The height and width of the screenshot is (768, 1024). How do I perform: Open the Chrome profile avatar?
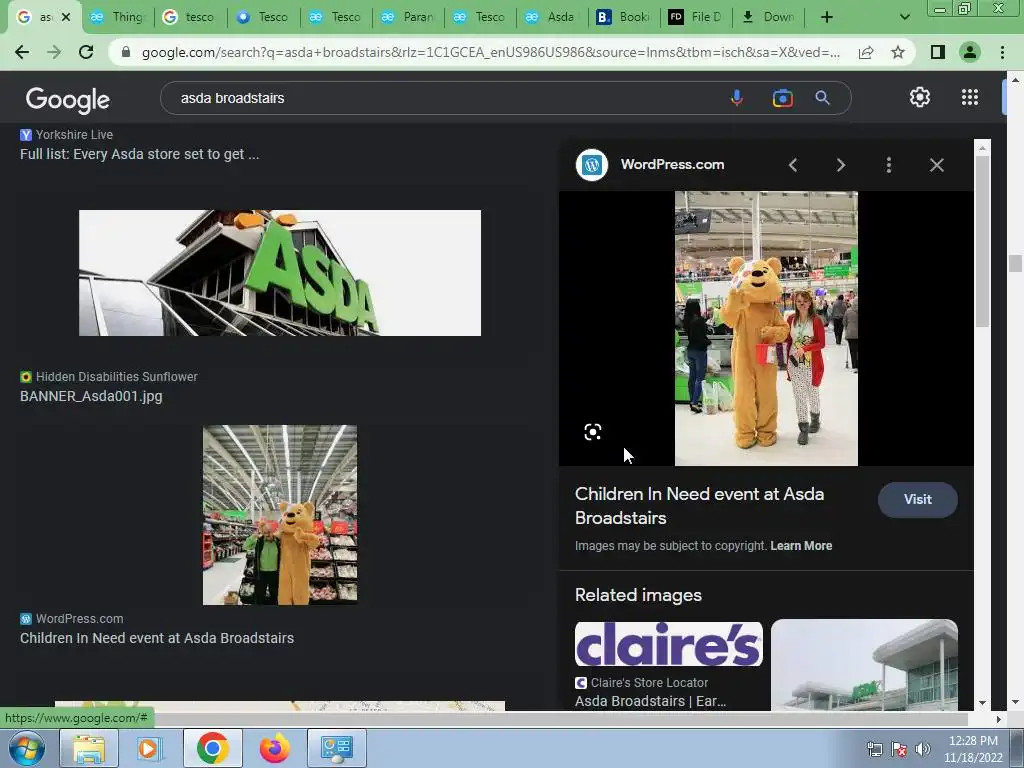tap(970, 52)
